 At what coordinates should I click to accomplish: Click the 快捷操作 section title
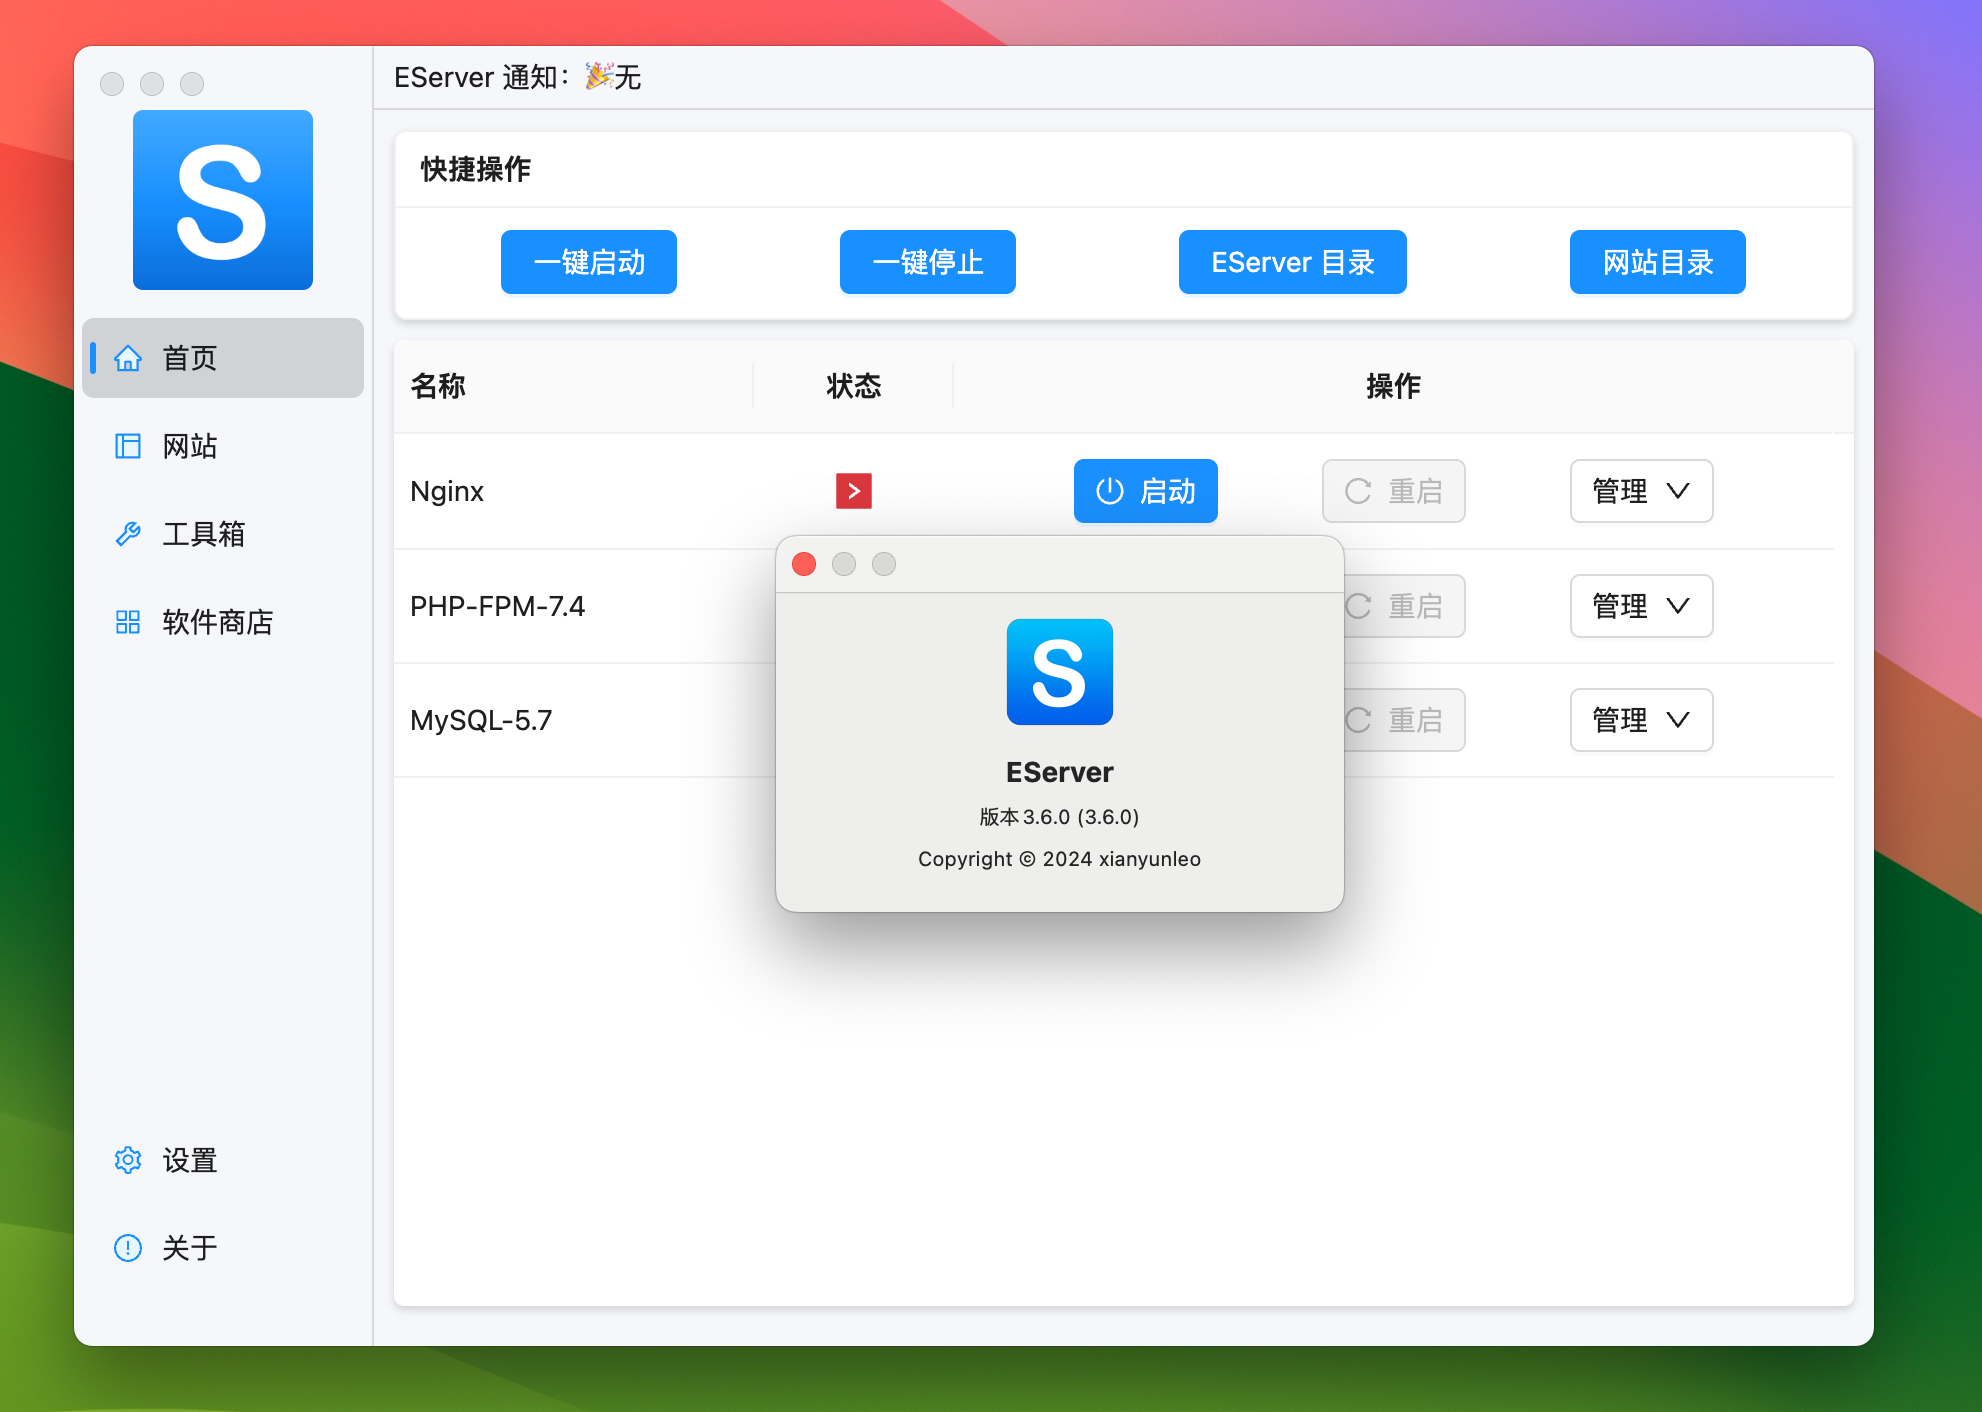click(476, 169)
